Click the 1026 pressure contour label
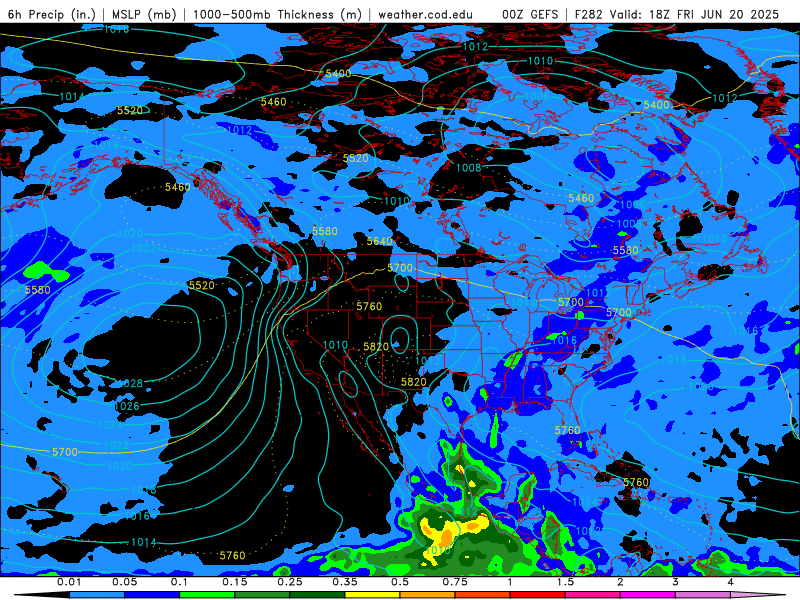Viewport: 800px width, 600px height. 127,406
